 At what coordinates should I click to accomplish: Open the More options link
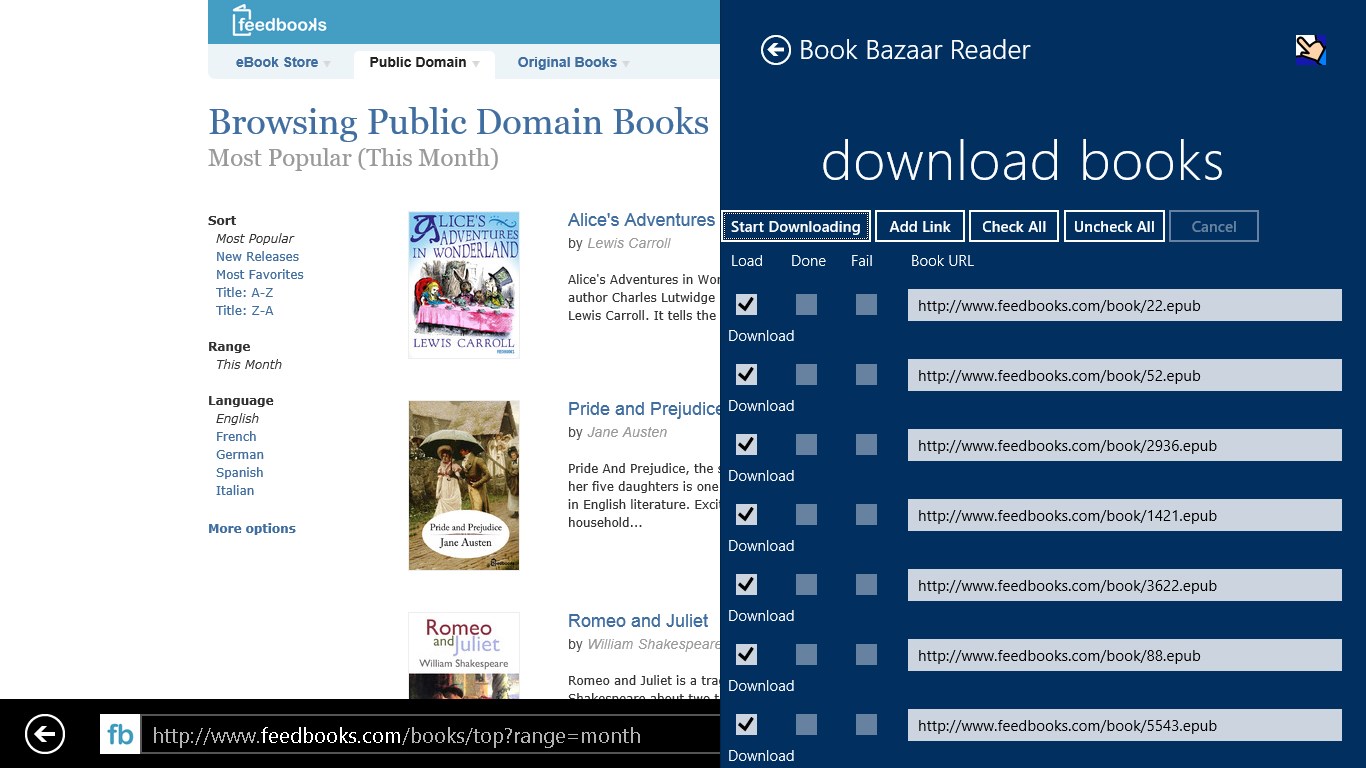pyautogui.click(x=251, y=528)
